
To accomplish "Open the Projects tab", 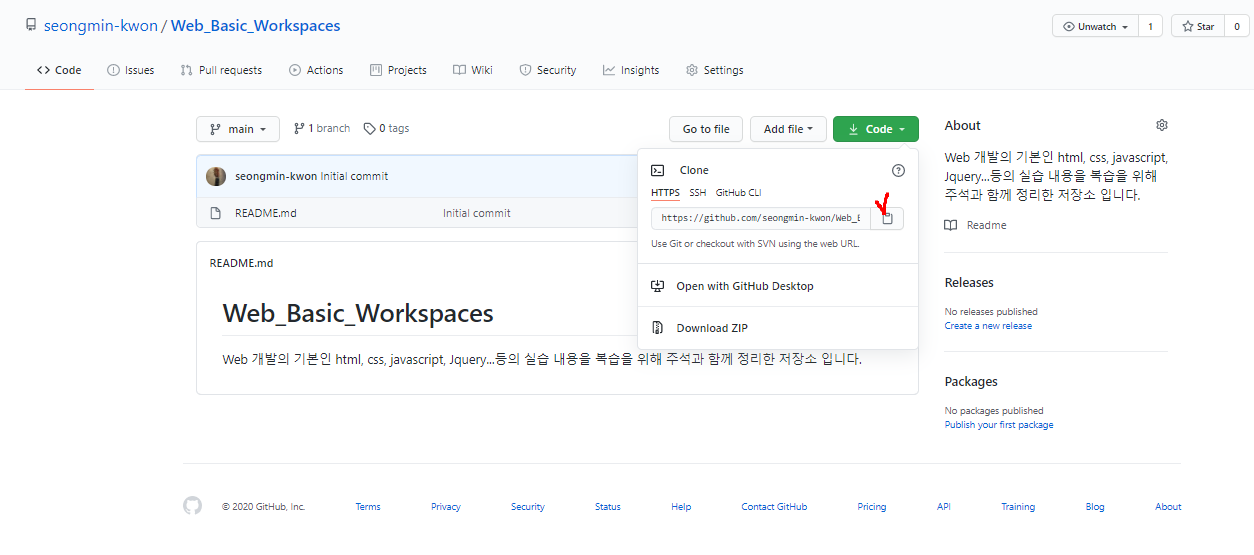I will [x=398, y=70].
